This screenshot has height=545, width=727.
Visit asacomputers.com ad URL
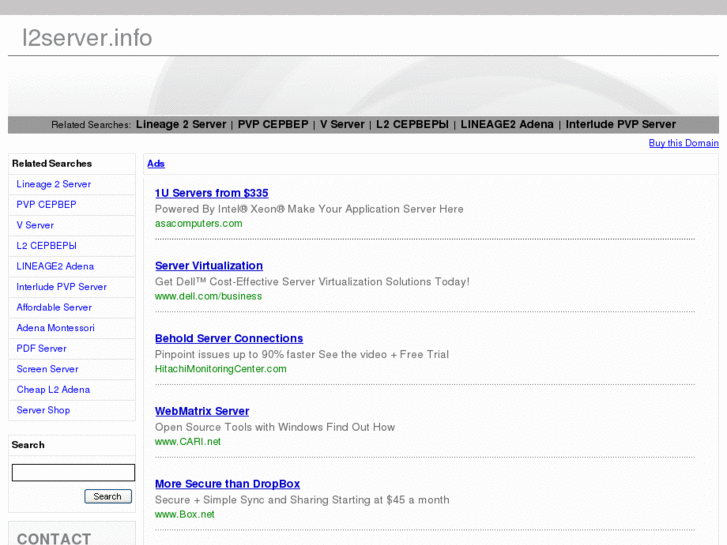198,224
